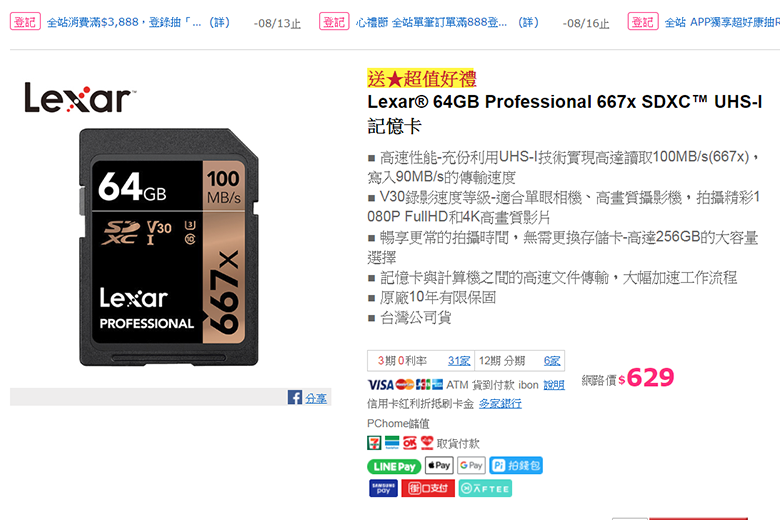Image resolution: width=780 pixels, height=520 pixels.
Task: Click the VISA card logo
Action: coord(381,385)
